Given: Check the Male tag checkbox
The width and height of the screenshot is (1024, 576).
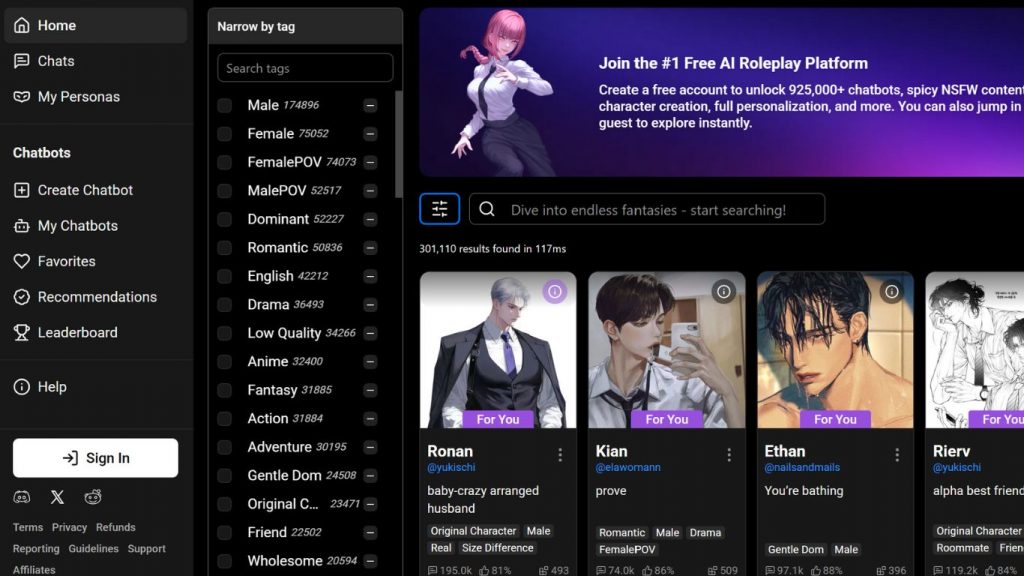Looking at the screenshot, I should (226, 105).
